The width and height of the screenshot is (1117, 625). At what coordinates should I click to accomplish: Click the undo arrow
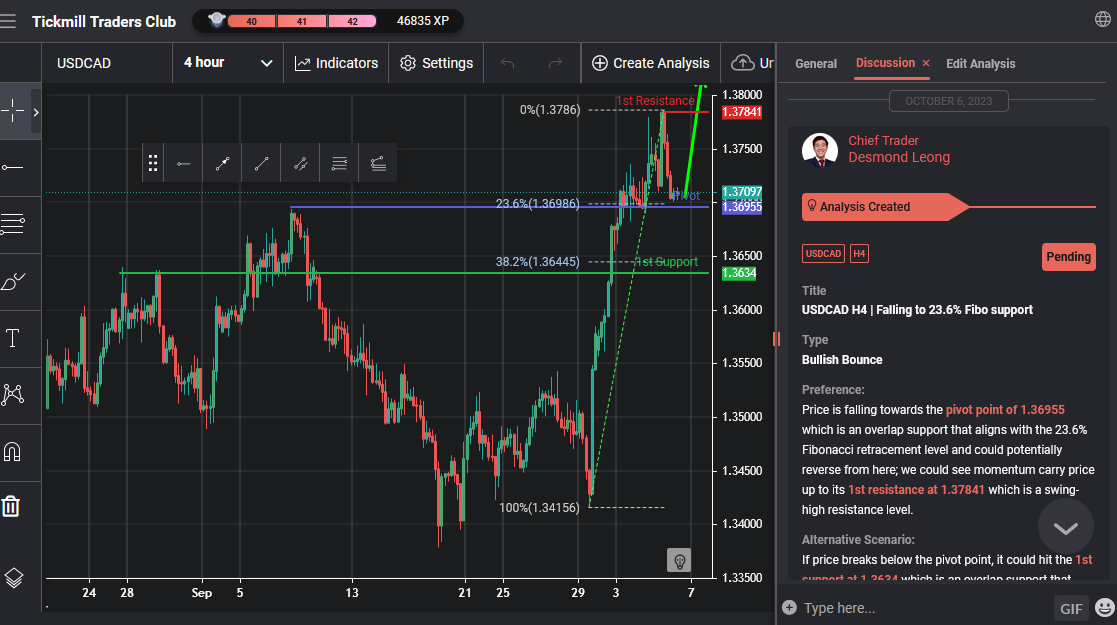(507, 63)
